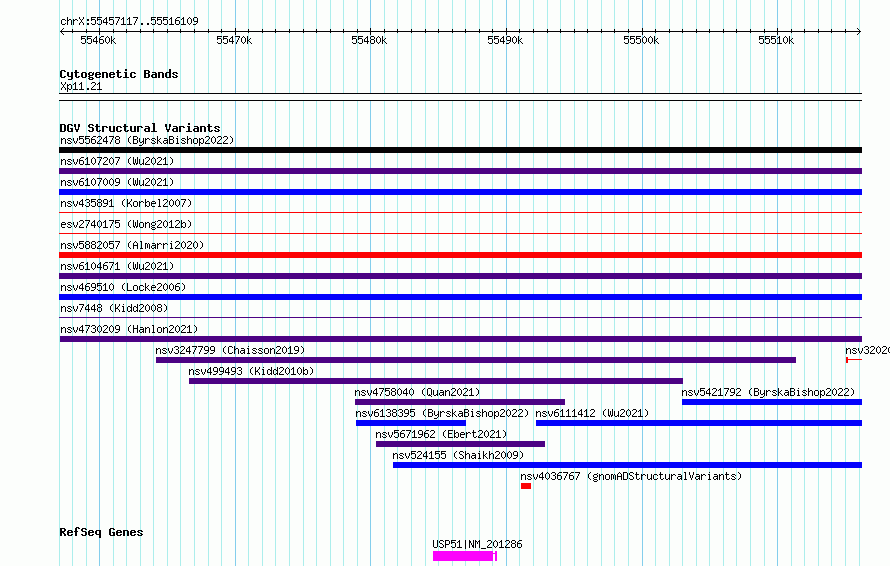Click the ruler's left arrow end
The height and width of the screenshot is (566, 890).
click(x=62, y=31)
